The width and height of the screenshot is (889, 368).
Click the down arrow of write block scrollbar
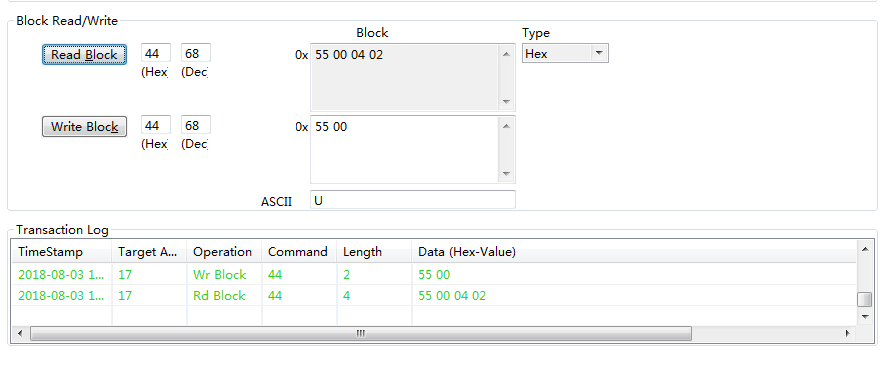[x=506, y=174]
